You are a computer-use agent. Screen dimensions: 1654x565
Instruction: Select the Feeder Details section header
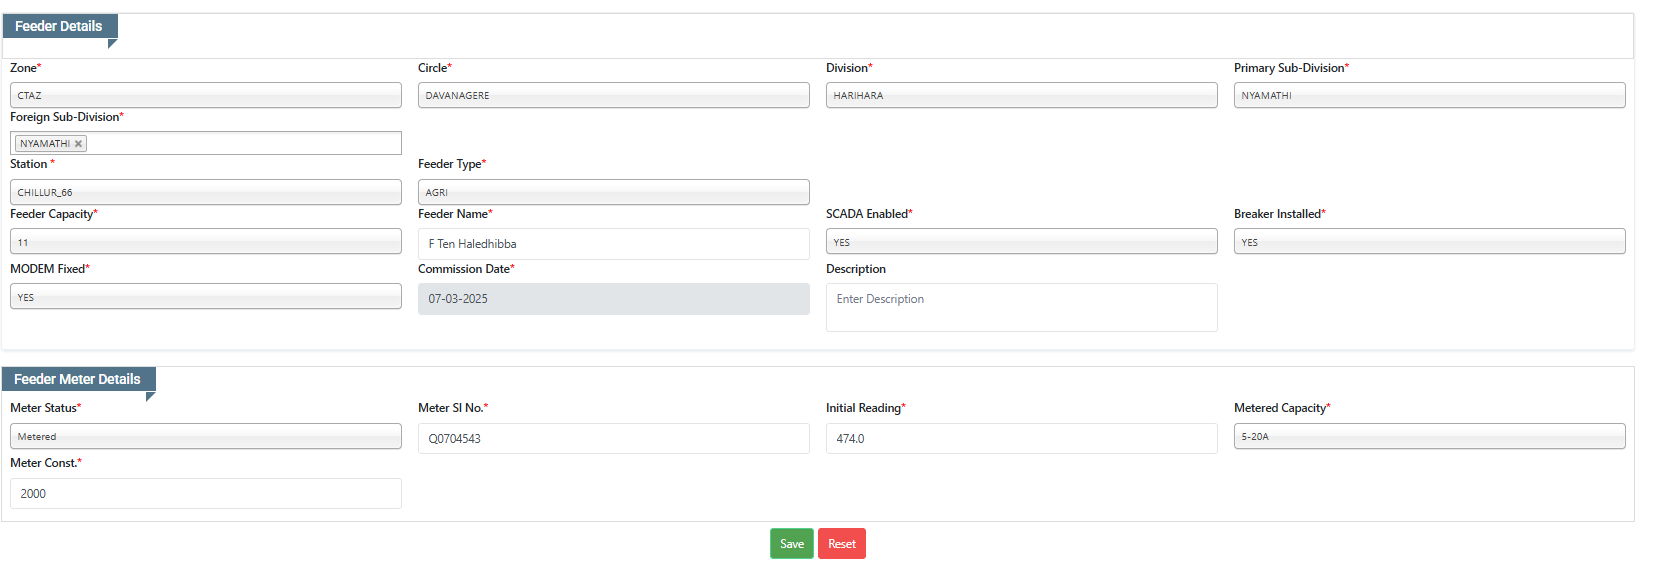tap(59, 26)
